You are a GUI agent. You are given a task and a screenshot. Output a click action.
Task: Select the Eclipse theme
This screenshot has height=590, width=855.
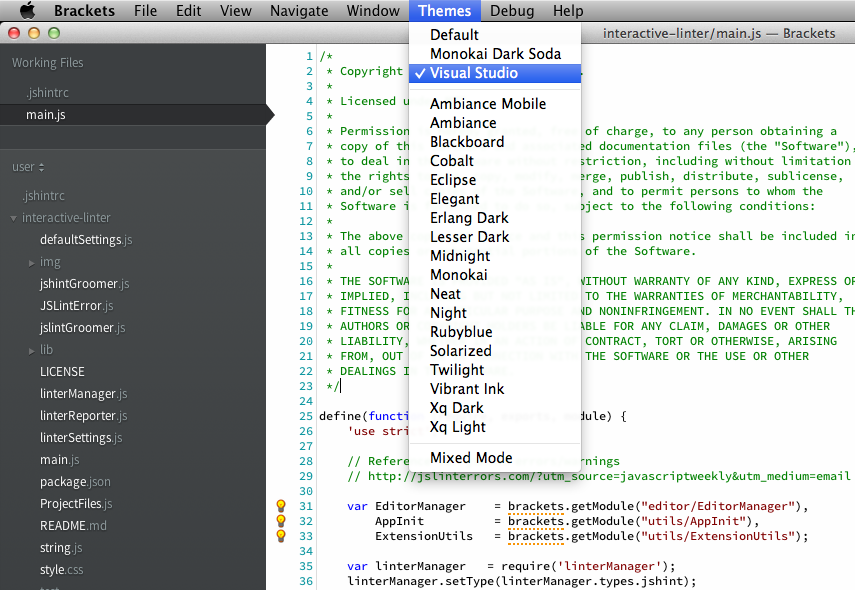tap(495, 180)
